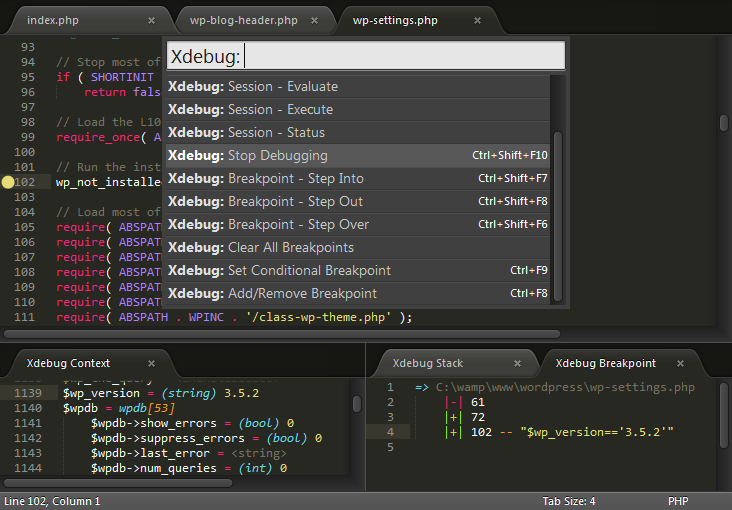Click line number 95 in the gutter
Image resolution: width=732 pixels, height=510 pixels.
point(28,77)
